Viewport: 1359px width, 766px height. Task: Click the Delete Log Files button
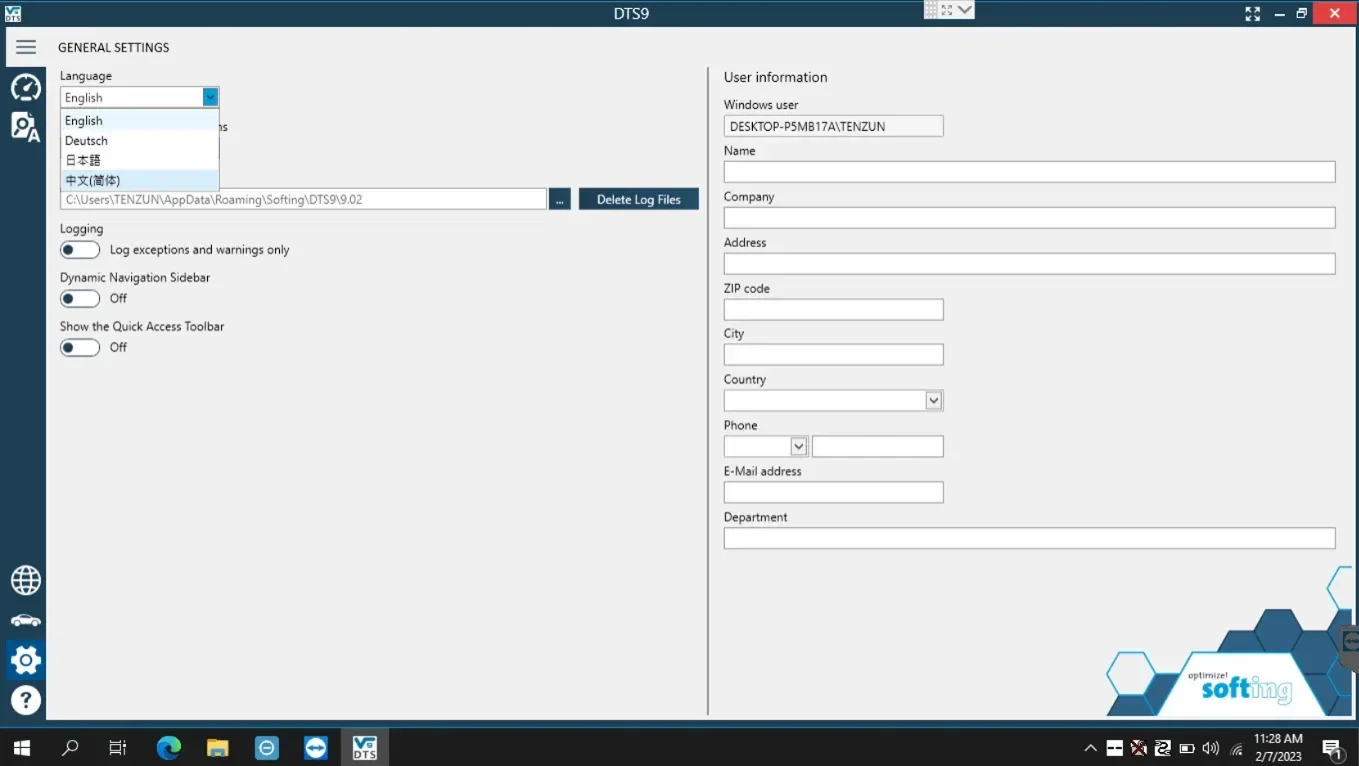point(639,199)
